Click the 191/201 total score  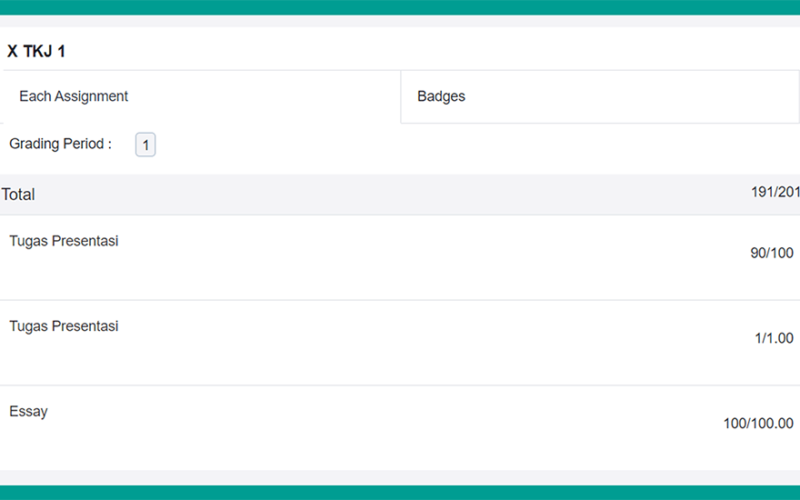(775, 192)
